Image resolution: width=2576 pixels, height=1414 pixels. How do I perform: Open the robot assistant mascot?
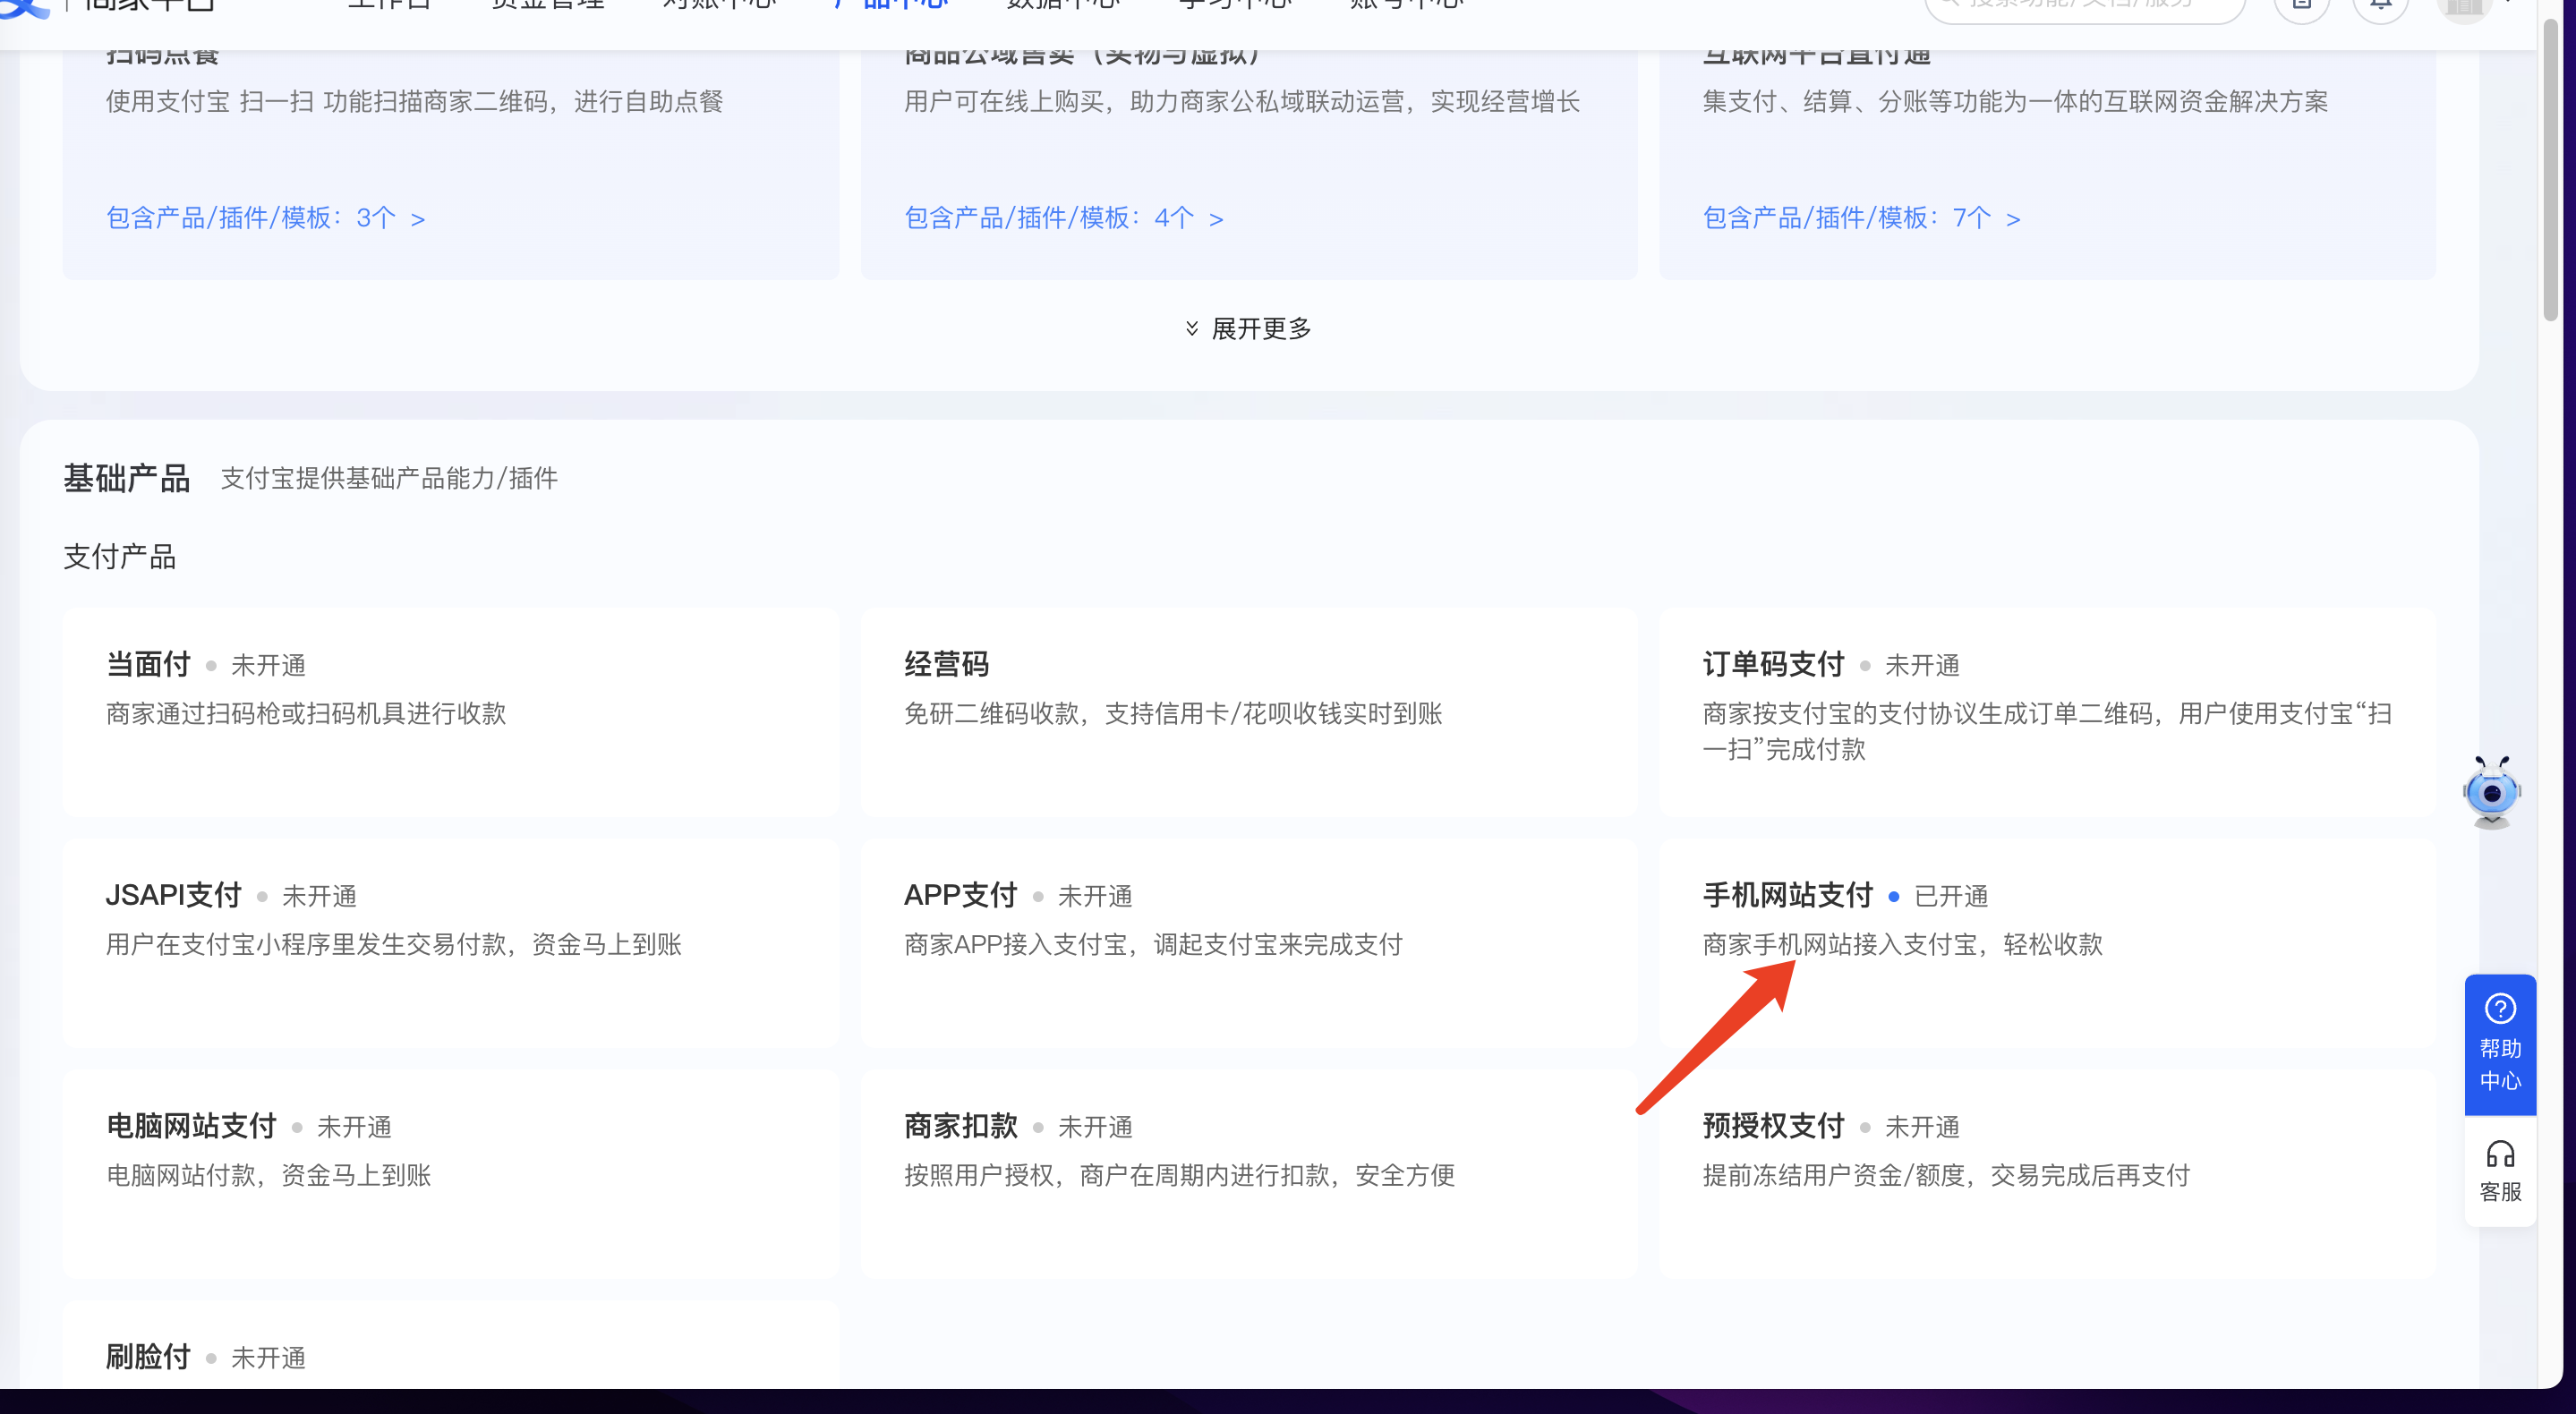point(2492,792)
